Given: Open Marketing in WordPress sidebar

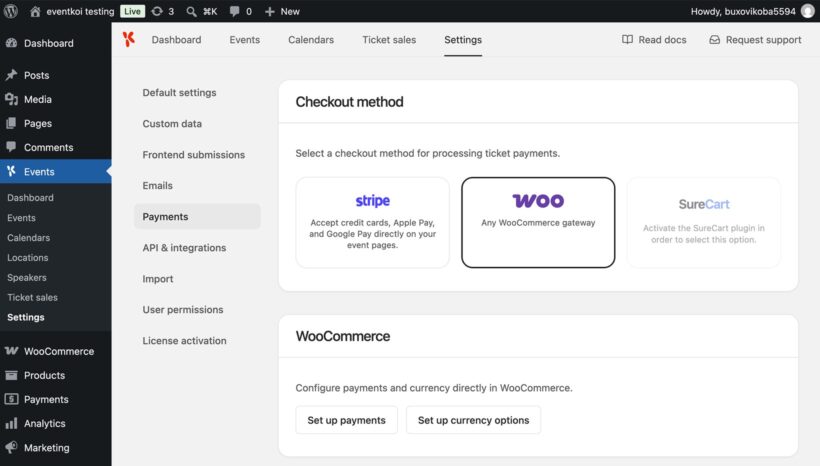Looking at the screenshot, I should click(47, 447).
